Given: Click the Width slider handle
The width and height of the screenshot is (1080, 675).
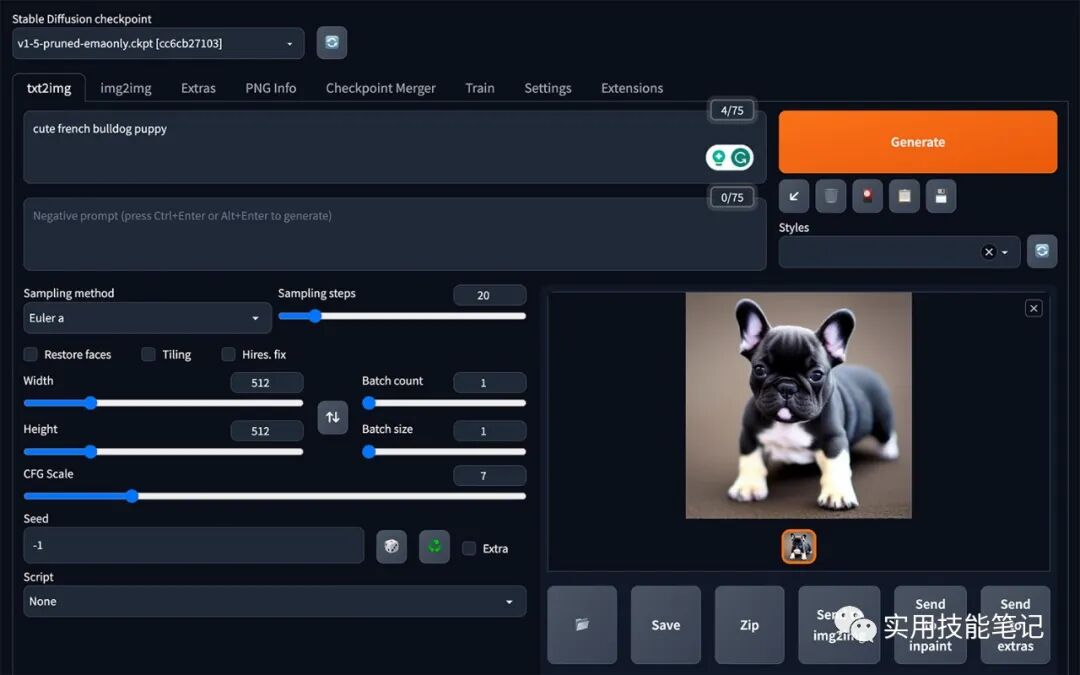Looking at the screenshot, I should (90, 403).
